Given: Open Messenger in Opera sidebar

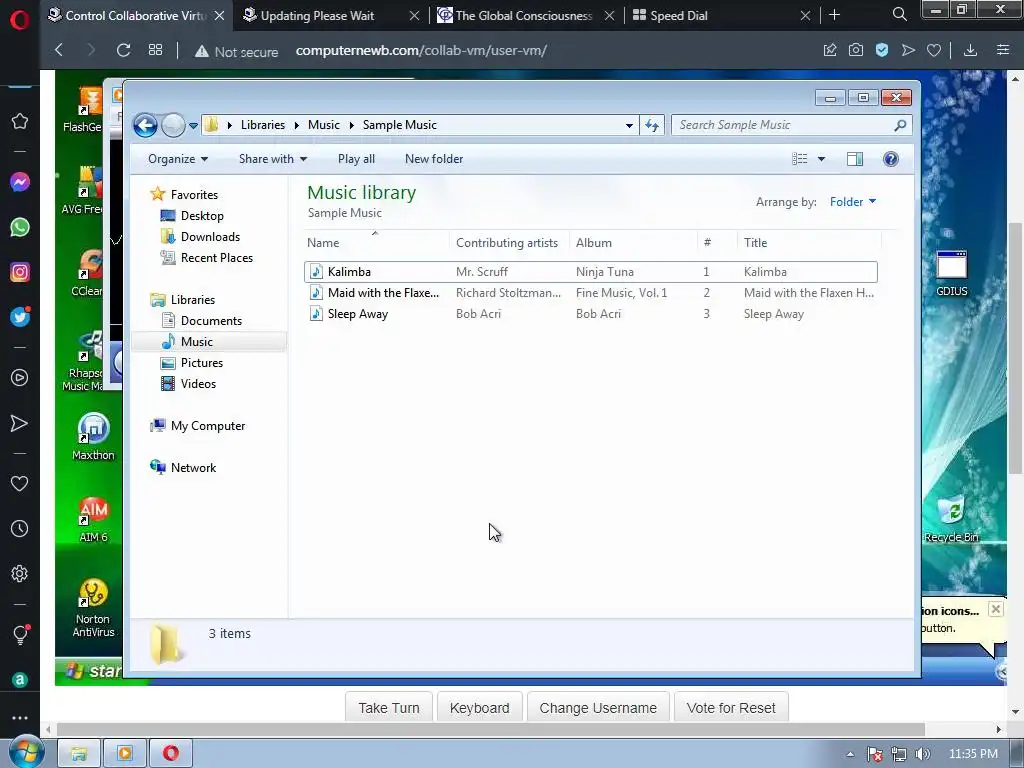Looking at the screenshot, I should tap(20, 182).
